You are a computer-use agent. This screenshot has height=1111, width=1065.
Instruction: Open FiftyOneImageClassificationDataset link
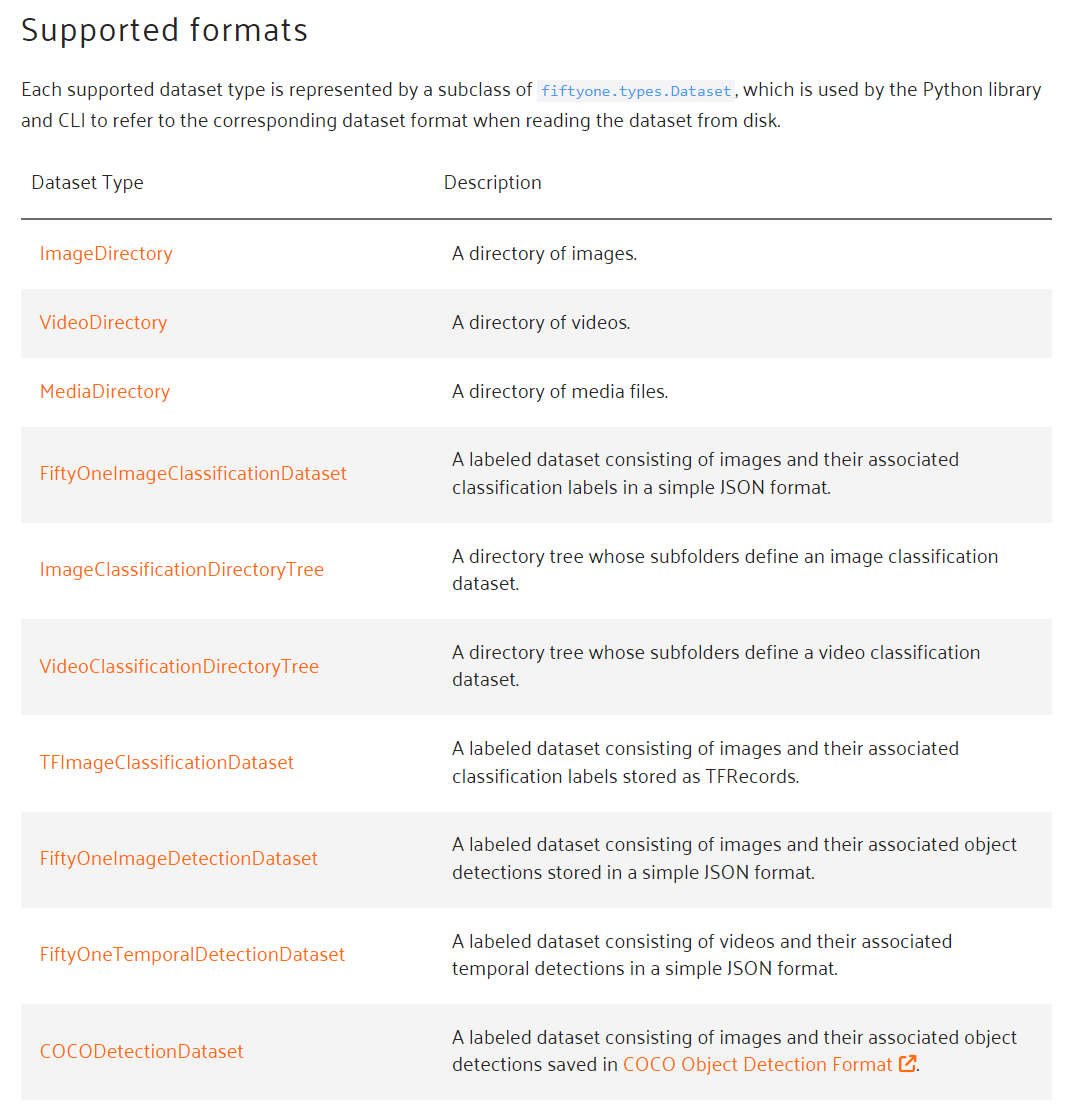point(193,474)
